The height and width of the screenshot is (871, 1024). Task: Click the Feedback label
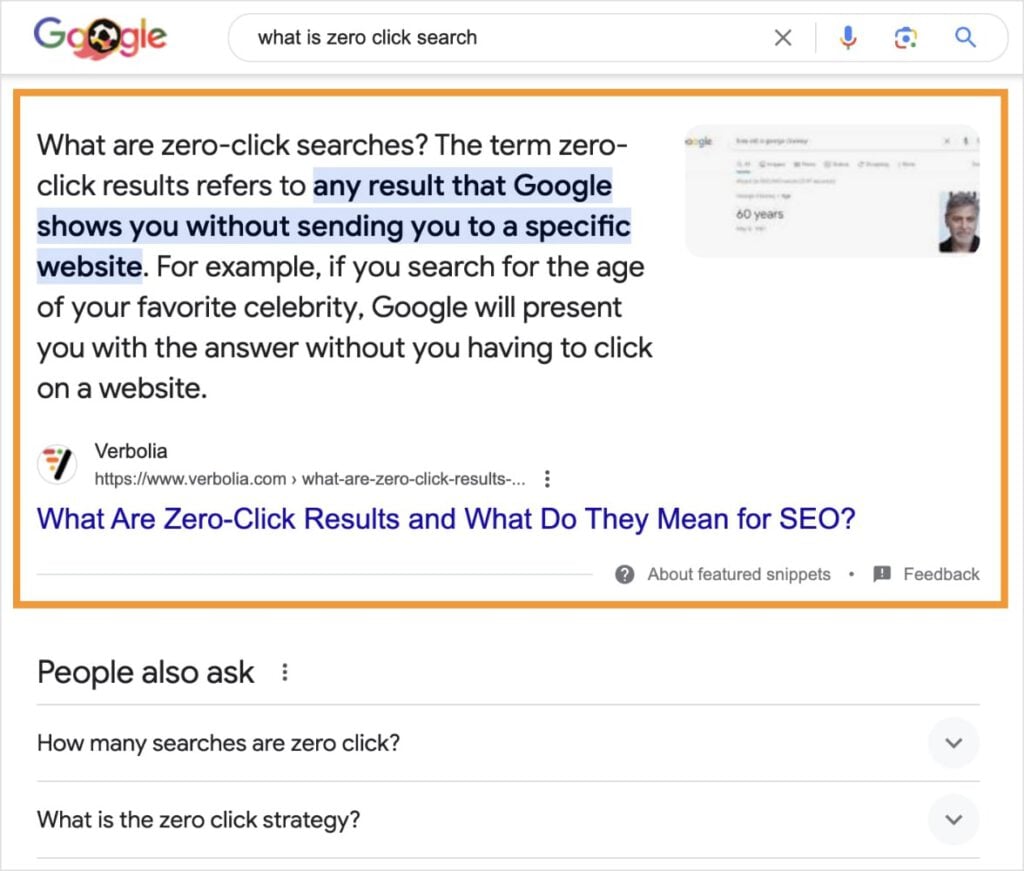point(940,574)
